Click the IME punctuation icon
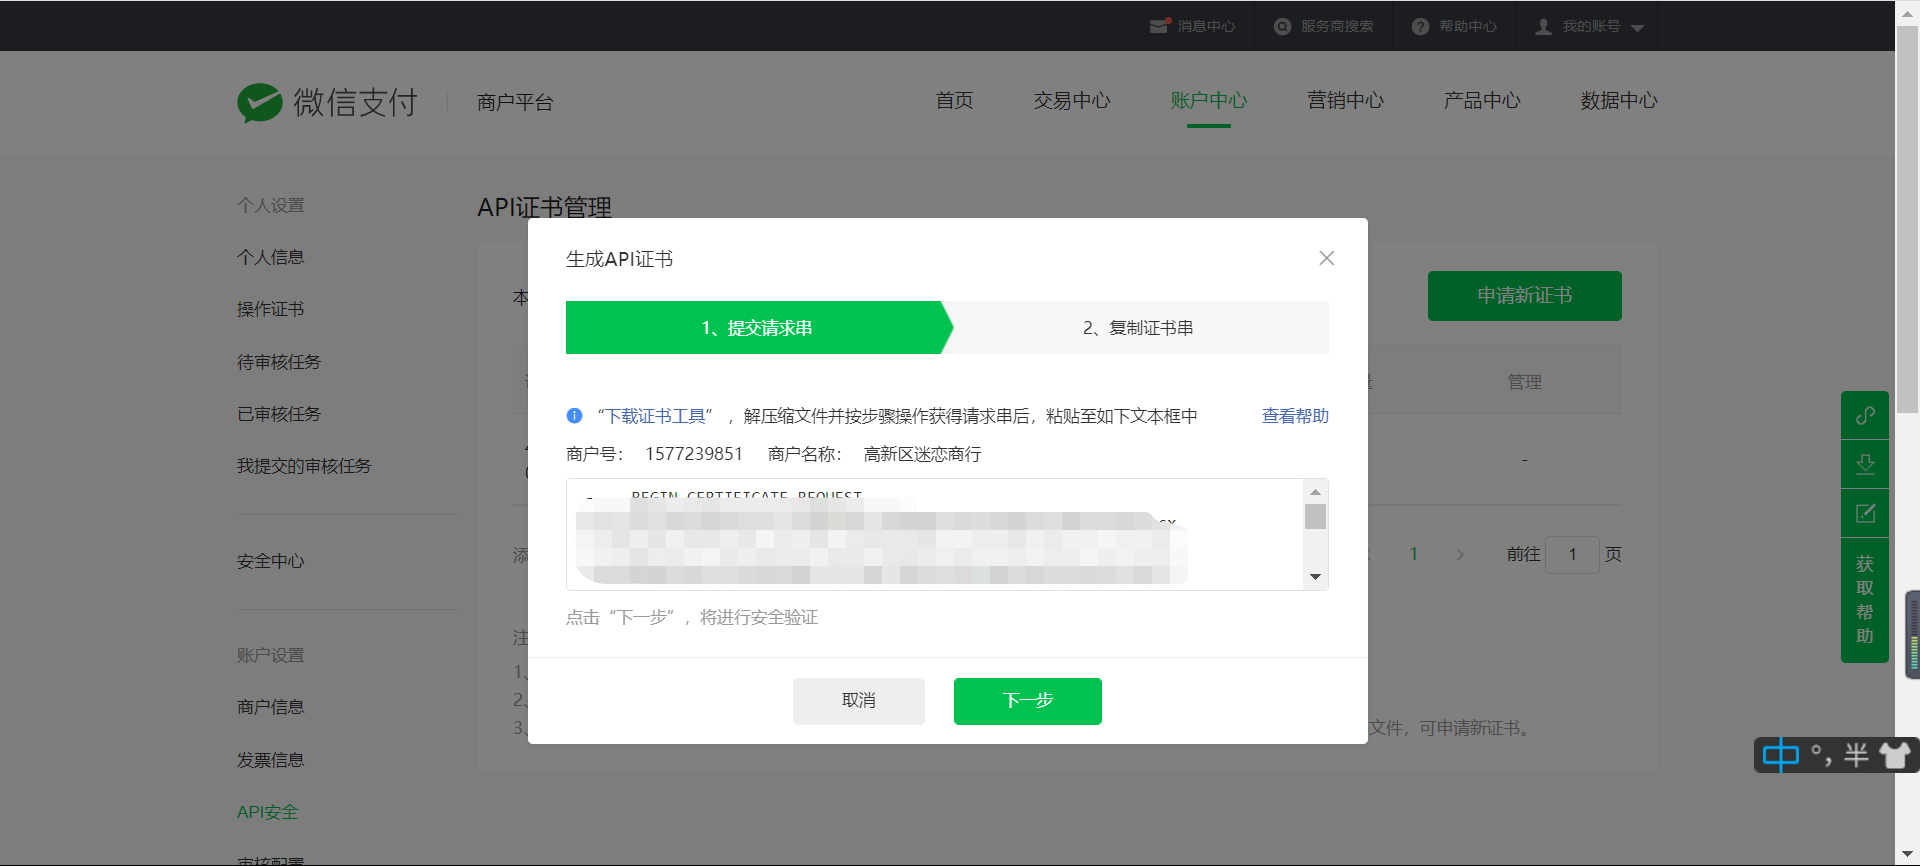This screenshot has height=866, width=1920. pyautogui.click(x=1821, y=756)
